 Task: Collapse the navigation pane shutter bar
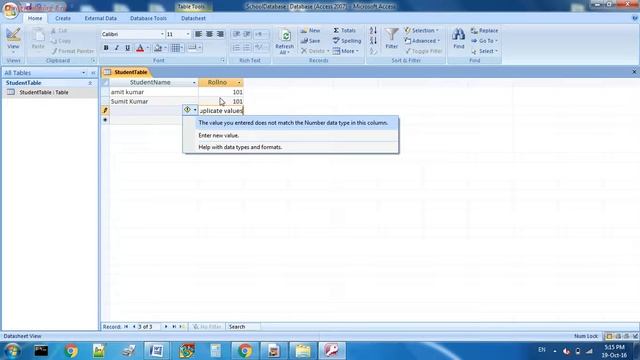click(x=93, y=73)
